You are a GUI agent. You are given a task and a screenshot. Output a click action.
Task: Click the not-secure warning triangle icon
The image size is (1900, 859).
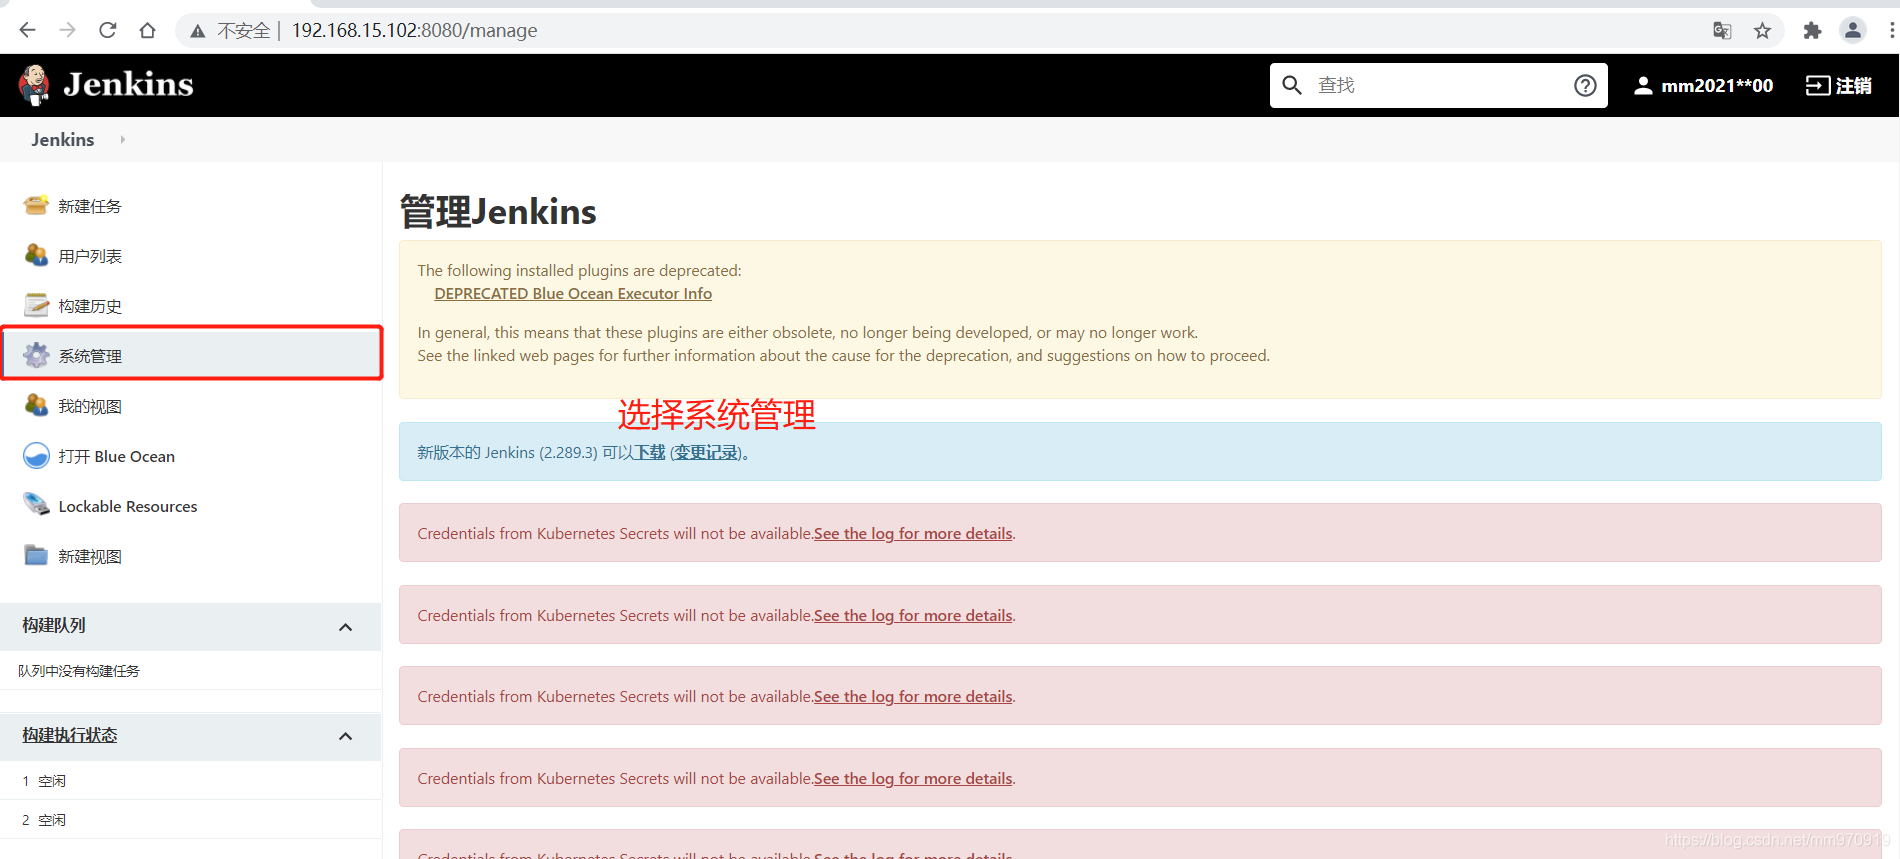(x=198, y=31)
